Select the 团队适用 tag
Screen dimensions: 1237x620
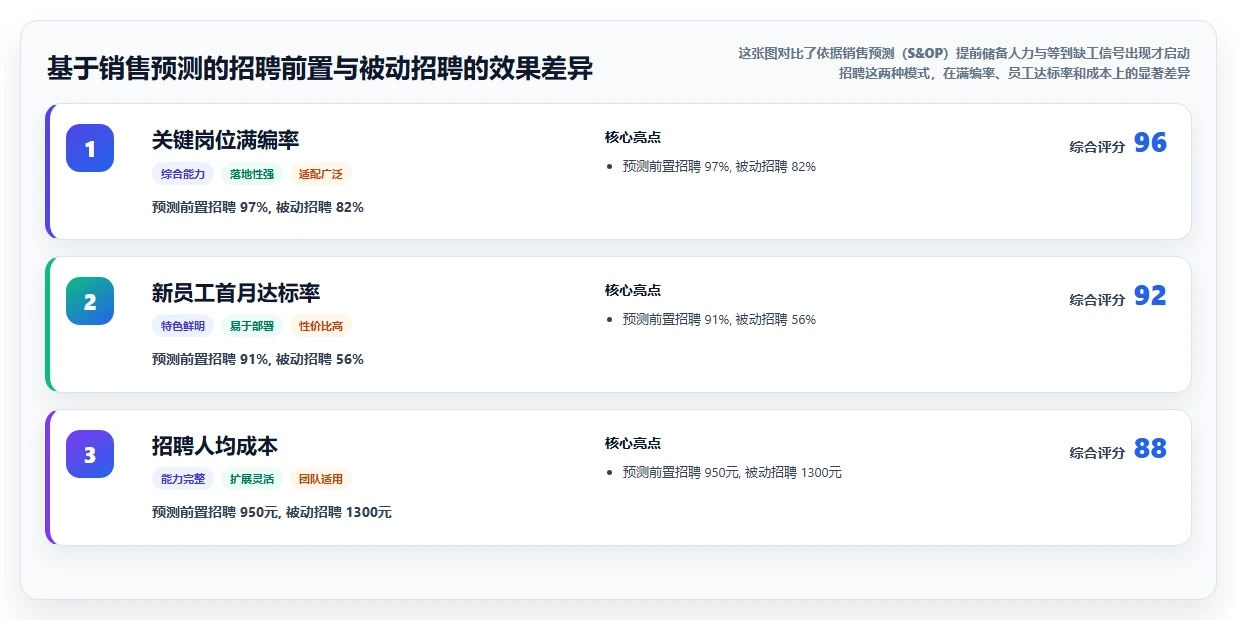[x=321, y=479]
